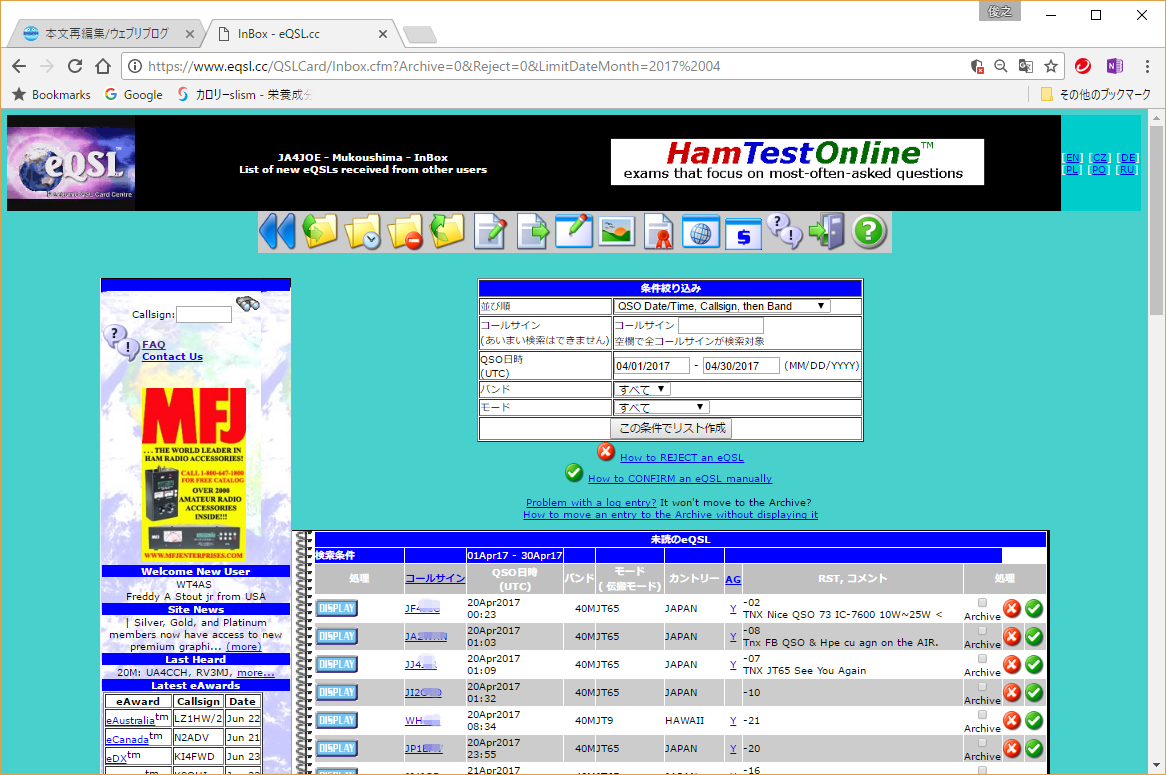Open the band filter dropdown

click(x=642, y=389)
